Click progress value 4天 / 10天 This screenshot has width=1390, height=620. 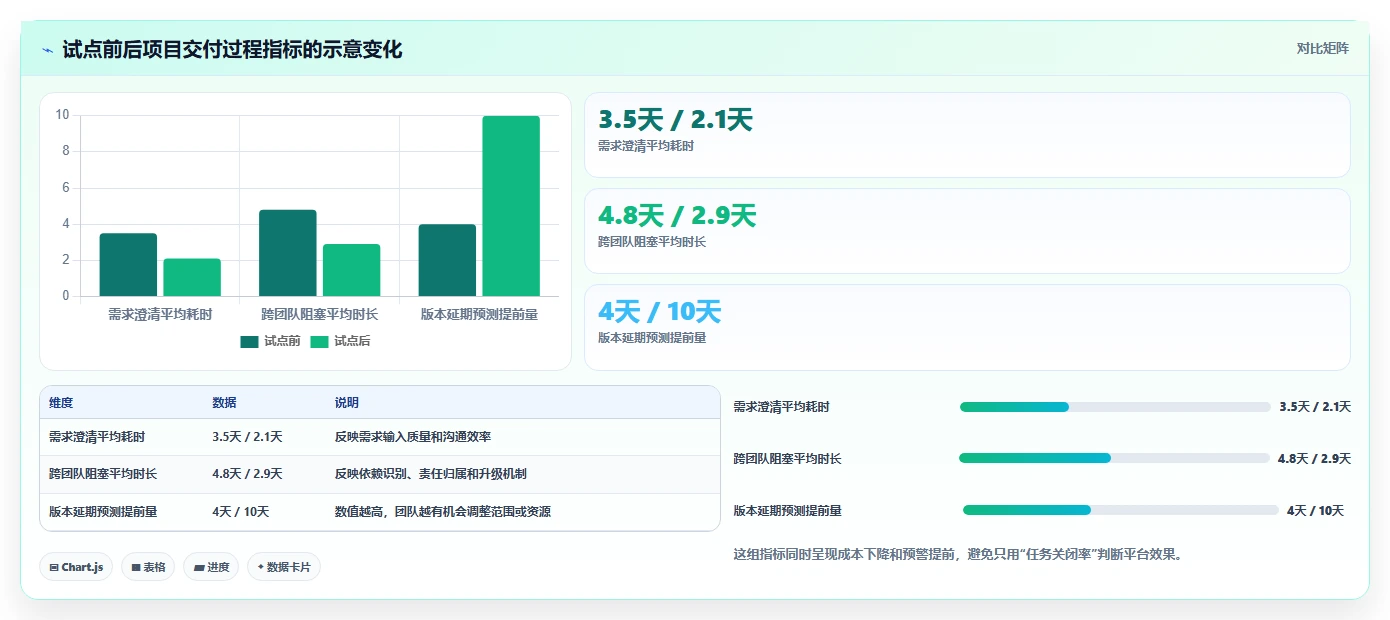pyautogui.click(x=1316, y=511)
